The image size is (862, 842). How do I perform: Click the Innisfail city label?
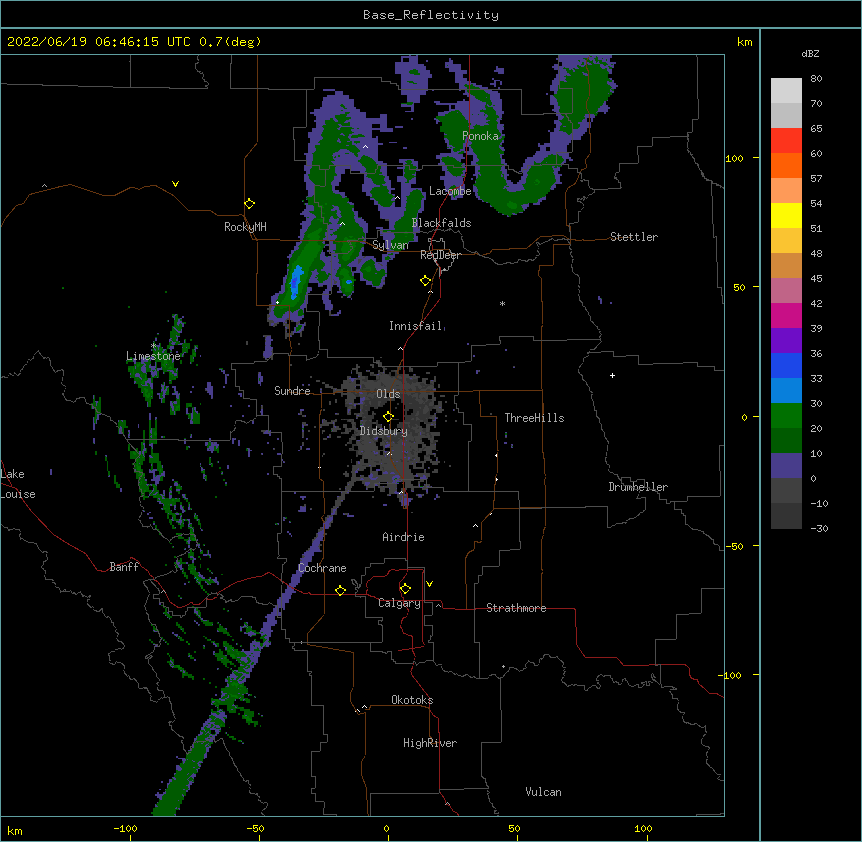point(415,326)
